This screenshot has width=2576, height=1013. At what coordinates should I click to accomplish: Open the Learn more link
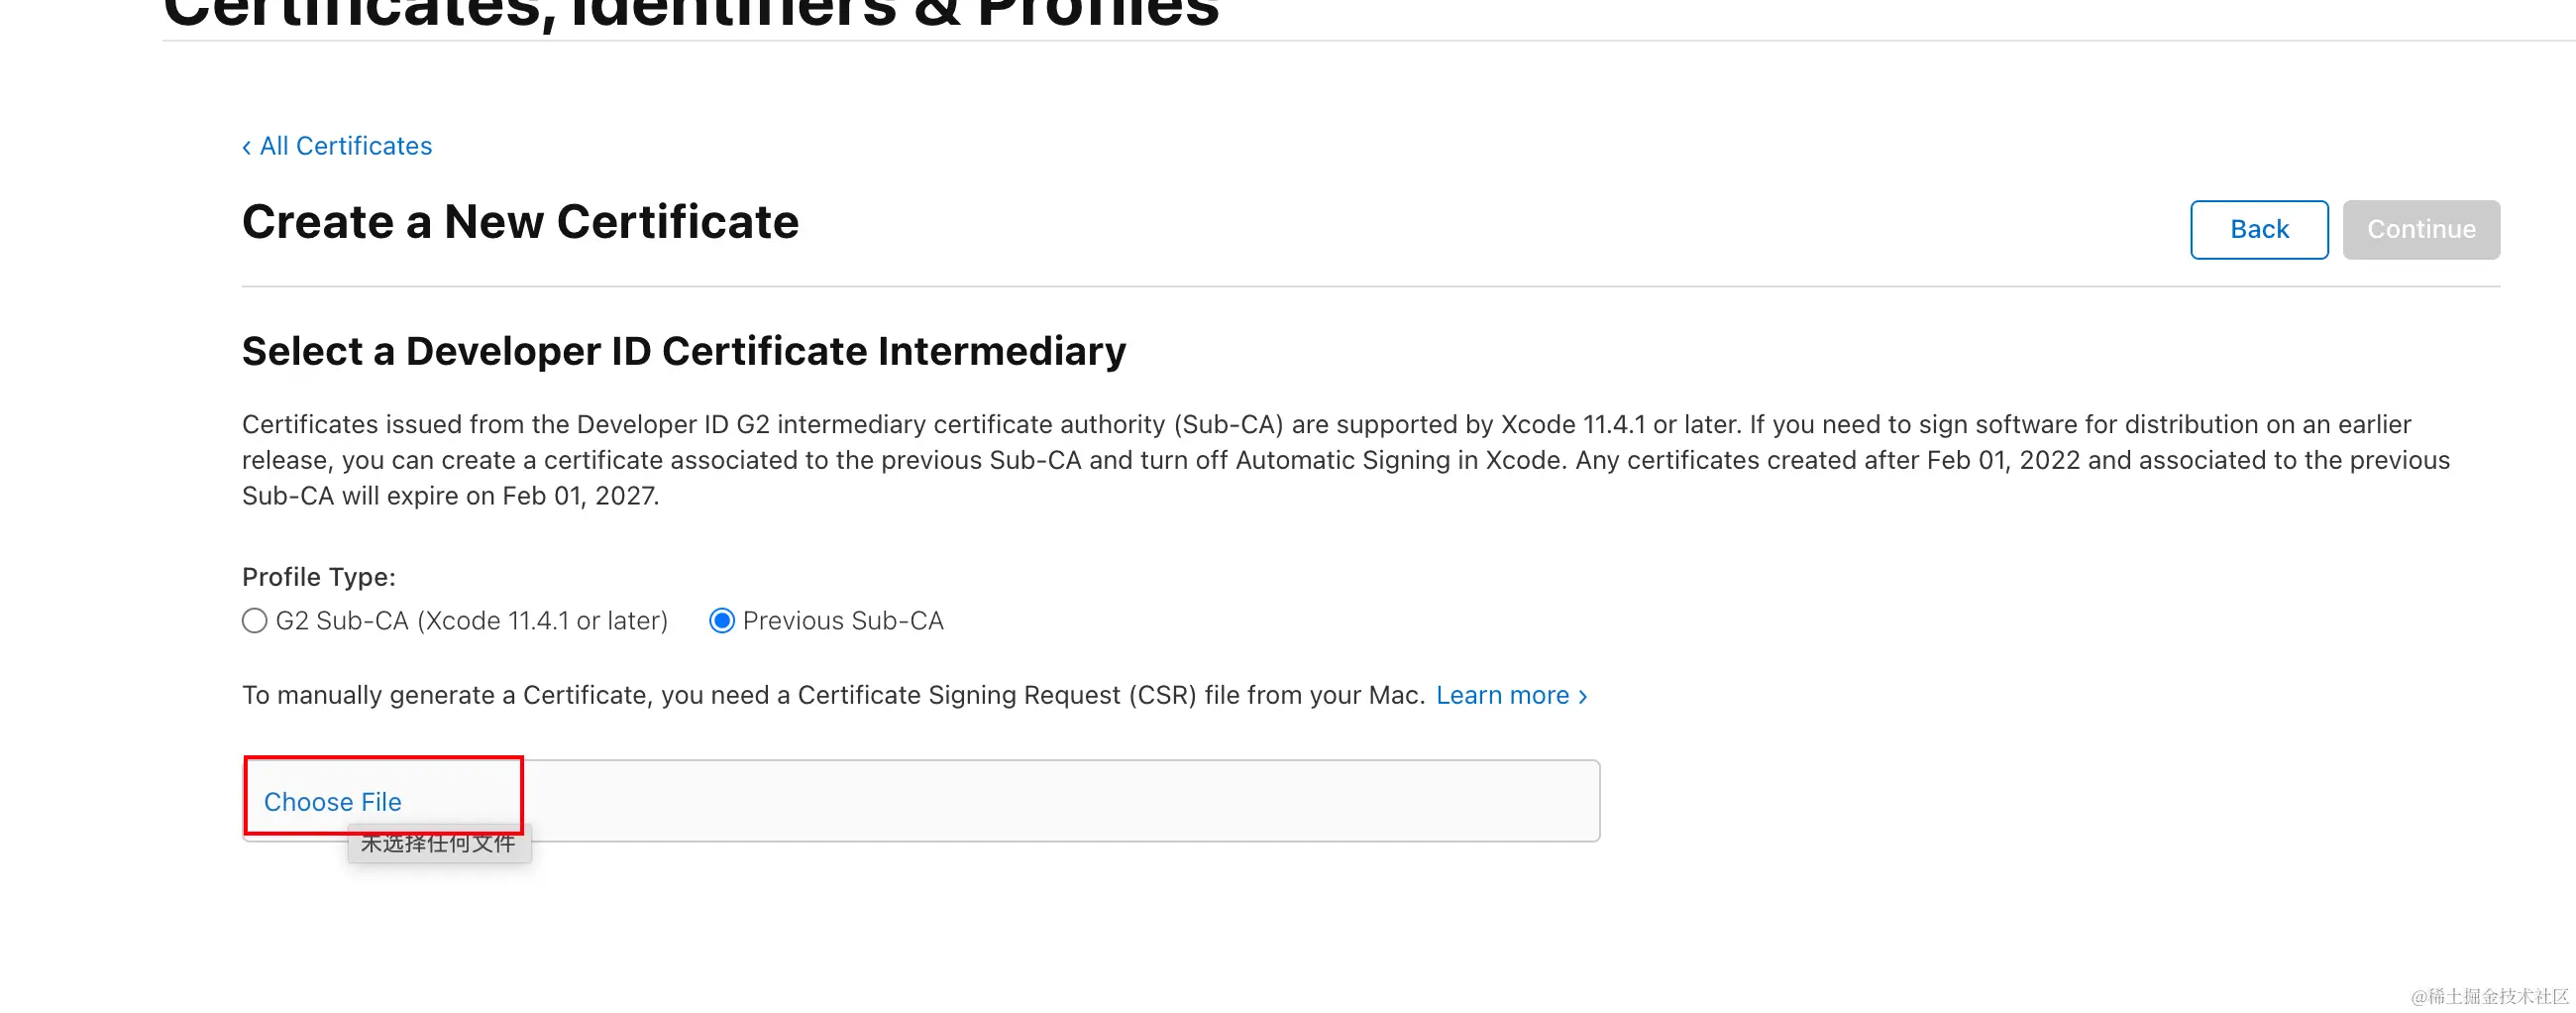click(x=1501, y=695)
